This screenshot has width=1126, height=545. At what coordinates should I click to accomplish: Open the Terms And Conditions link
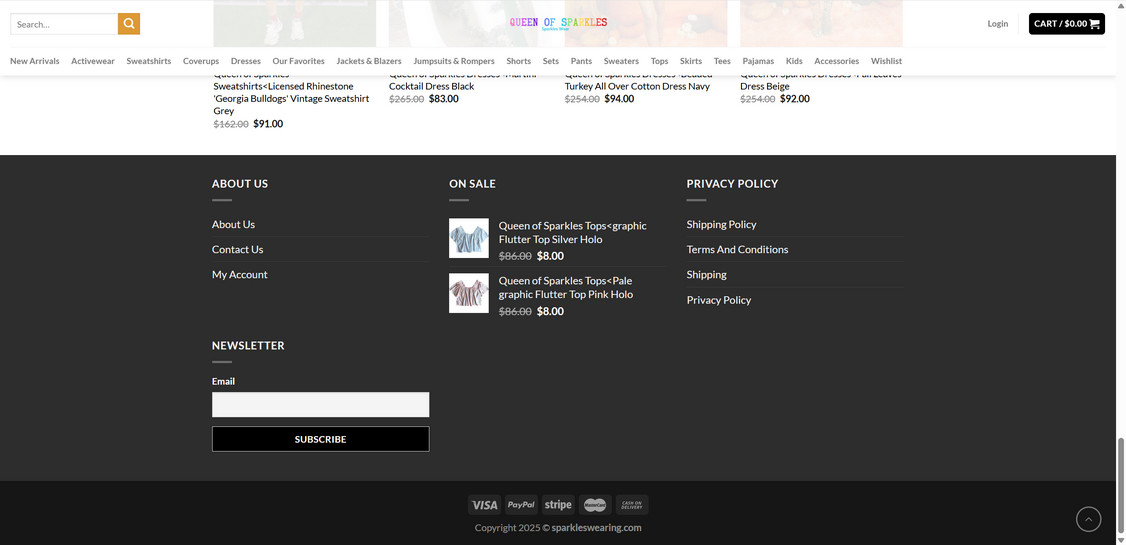pyautogui.click(x=738, y=249)
